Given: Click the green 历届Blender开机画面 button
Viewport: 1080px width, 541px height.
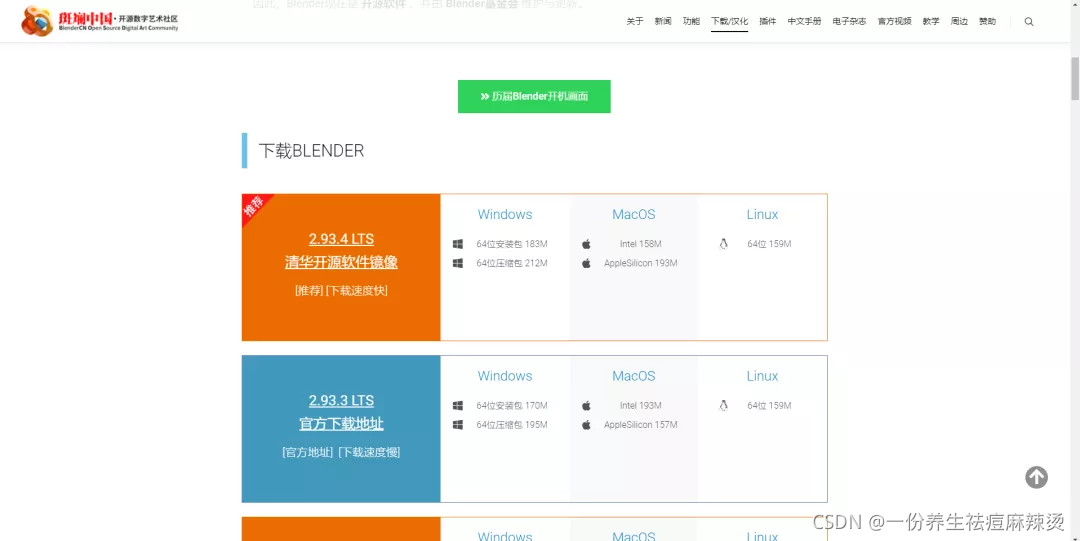Looking at the screenshot, I should click(534, 96).
